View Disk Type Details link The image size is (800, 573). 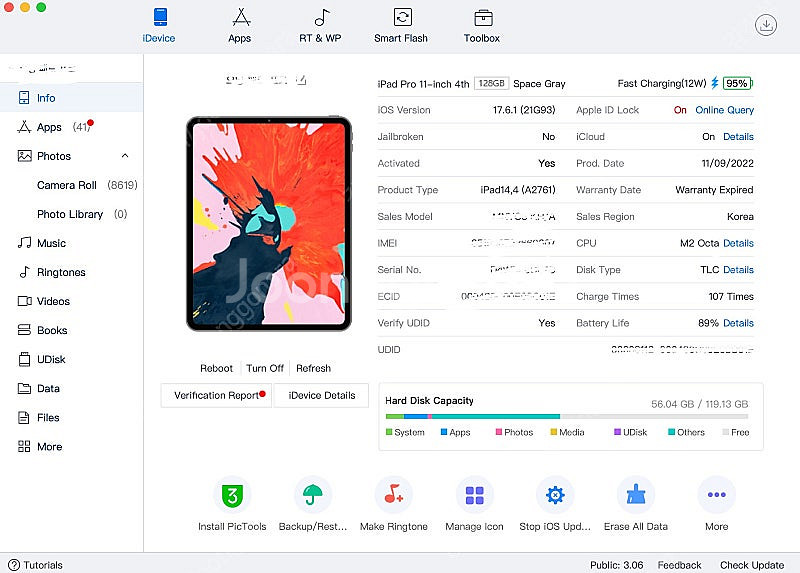[x=738, y=269]
